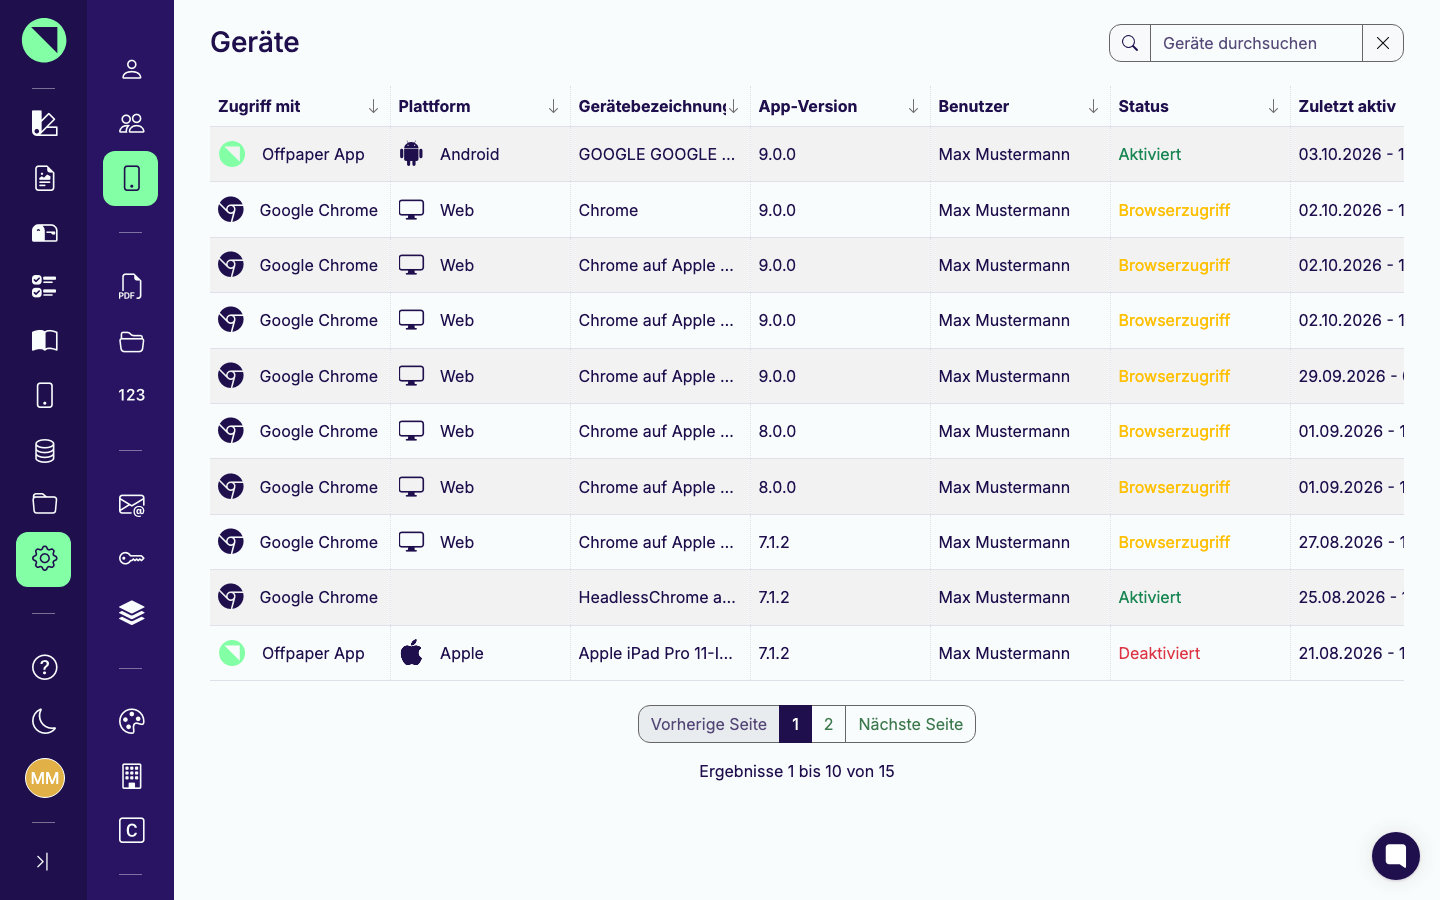This screenshot has width=1440, height=900.
Task: Sort by Gerätebezeichnung column arrow
Action: [733, 106]
